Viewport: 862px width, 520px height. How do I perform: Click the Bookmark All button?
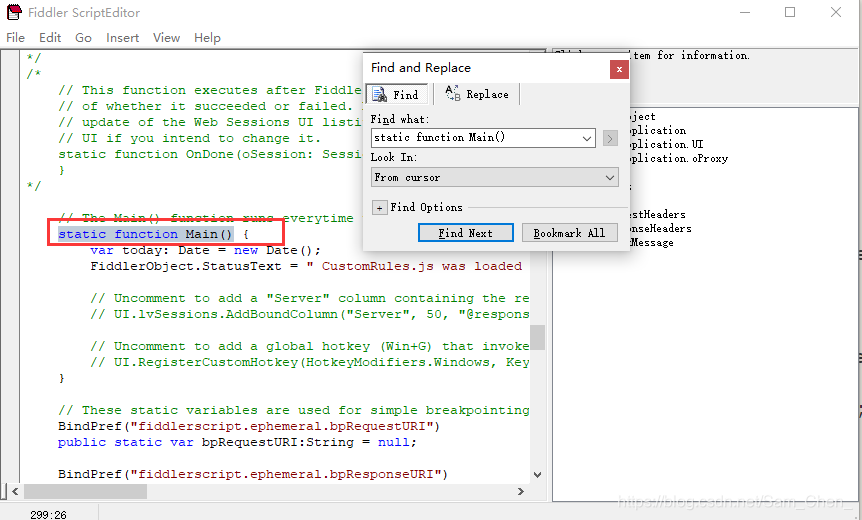(x=569, y=233)
